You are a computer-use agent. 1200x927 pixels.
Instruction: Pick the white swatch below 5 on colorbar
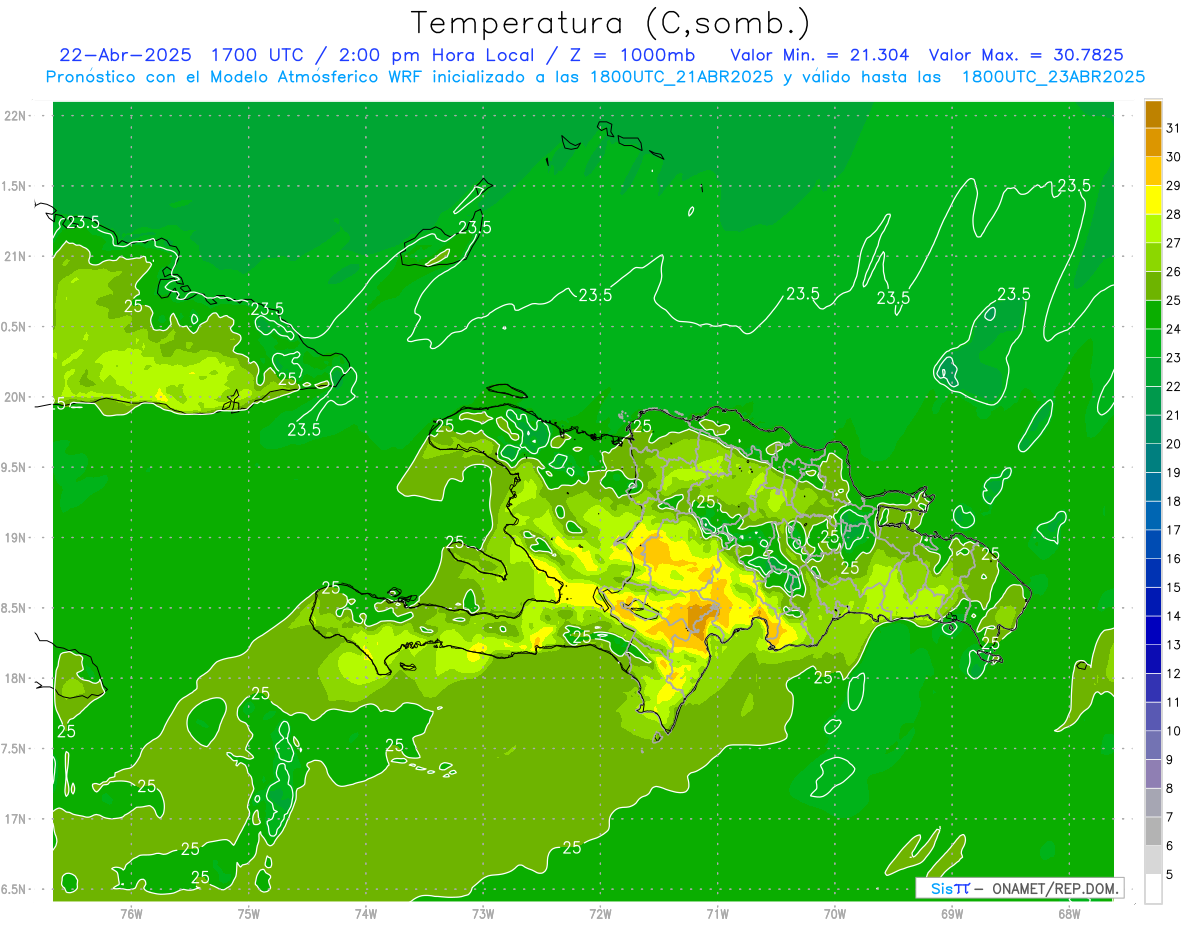coord(1153,888)
